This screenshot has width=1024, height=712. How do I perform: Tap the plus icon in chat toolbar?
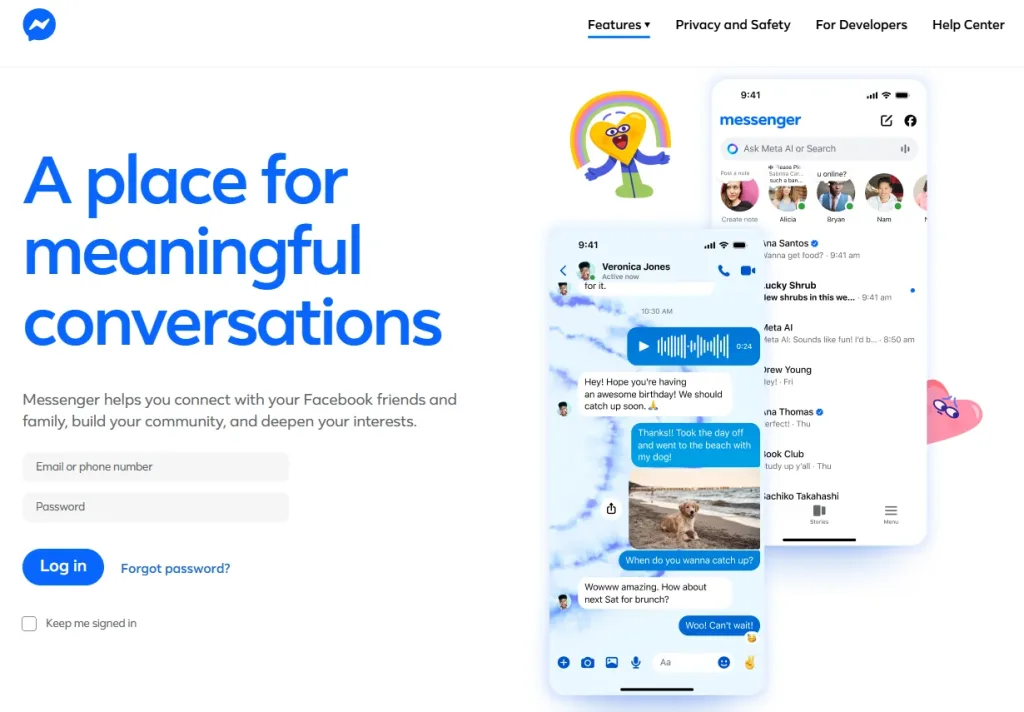[x=564, y=662]
